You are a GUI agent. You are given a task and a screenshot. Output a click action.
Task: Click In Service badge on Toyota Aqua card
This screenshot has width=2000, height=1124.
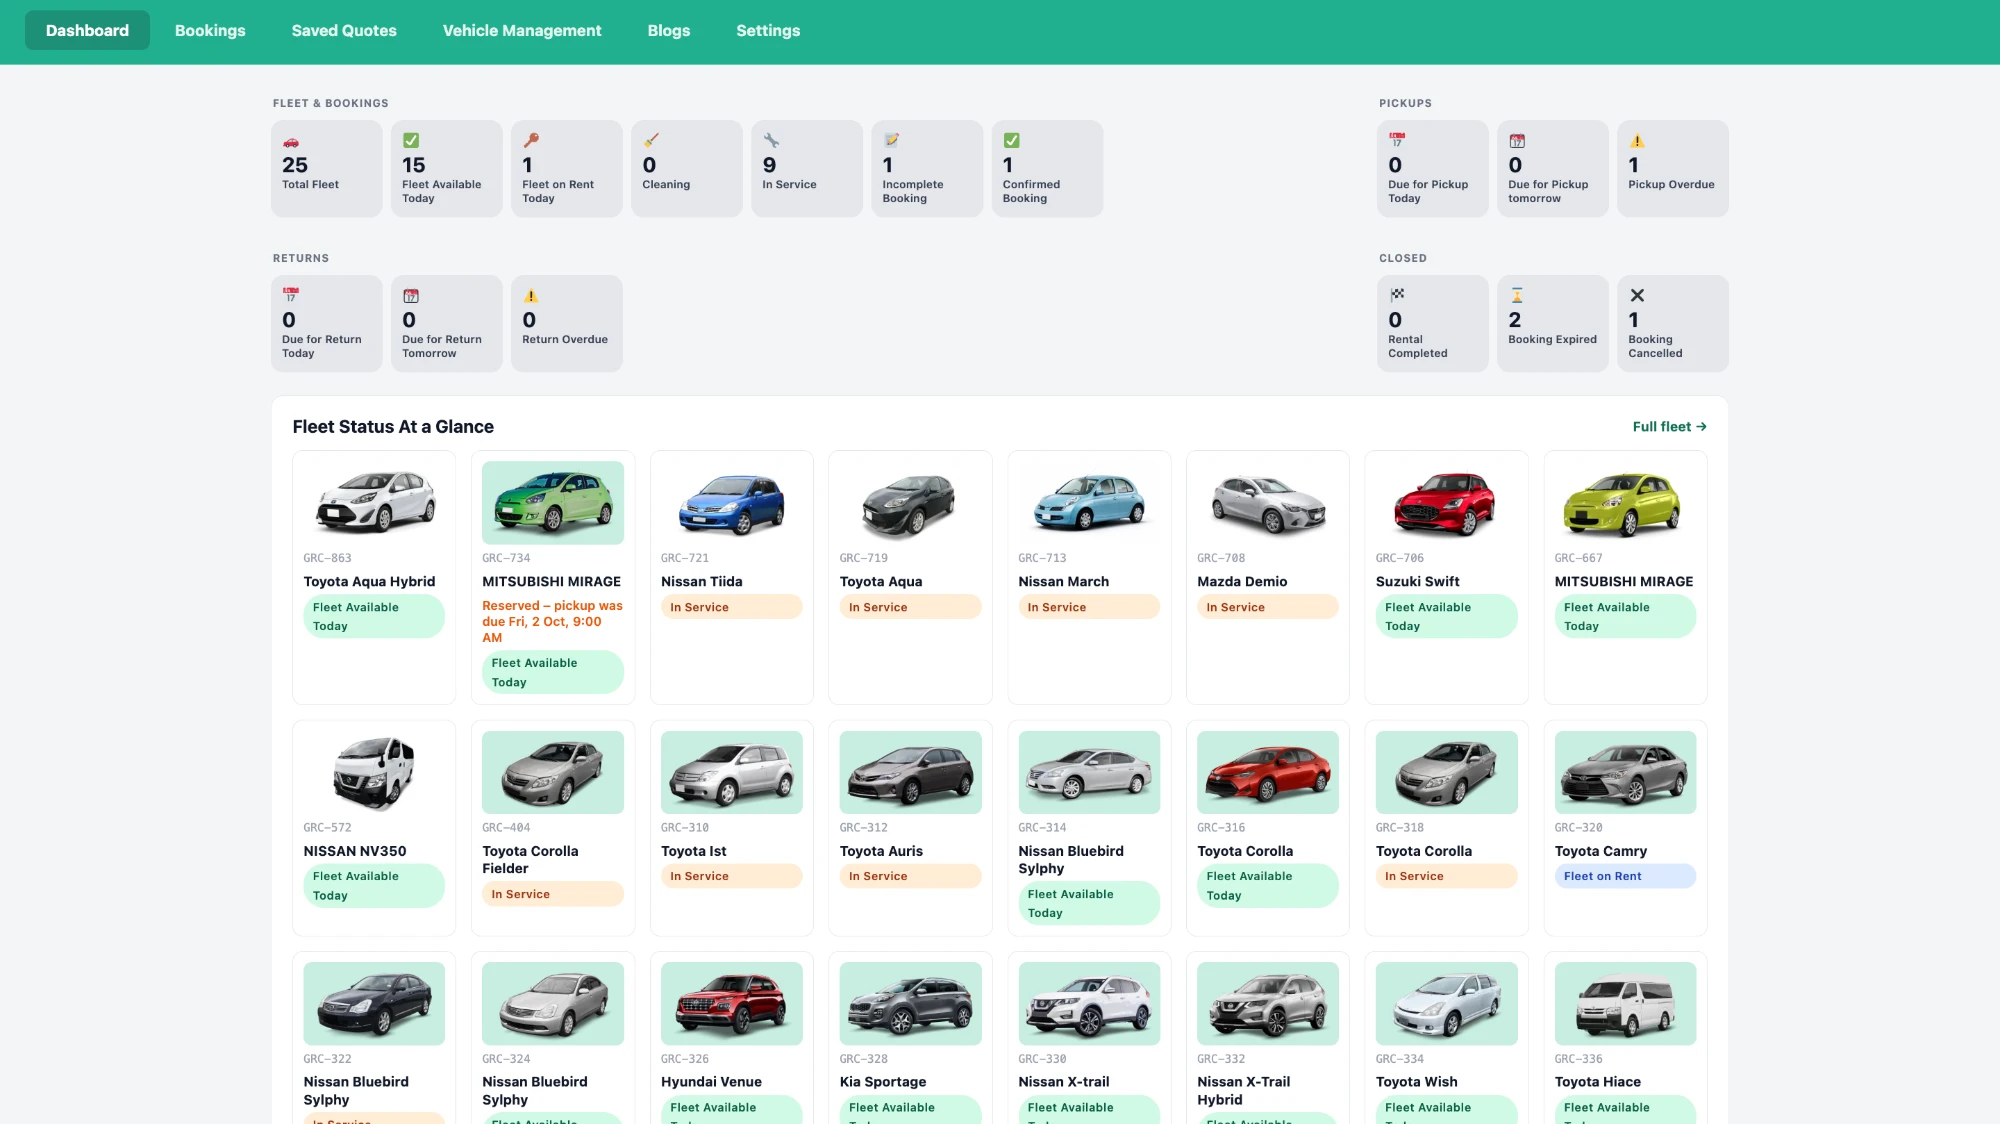[910, 607]
